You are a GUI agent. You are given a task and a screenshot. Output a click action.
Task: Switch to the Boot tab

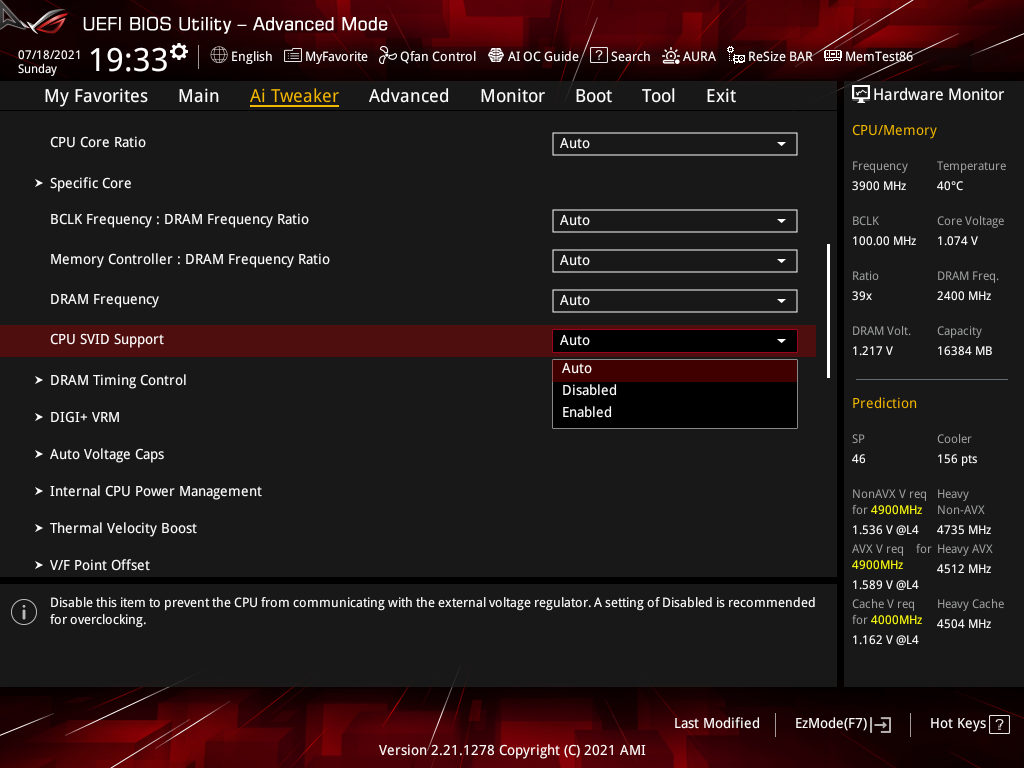pyautogui.click(x=593, y=95)
